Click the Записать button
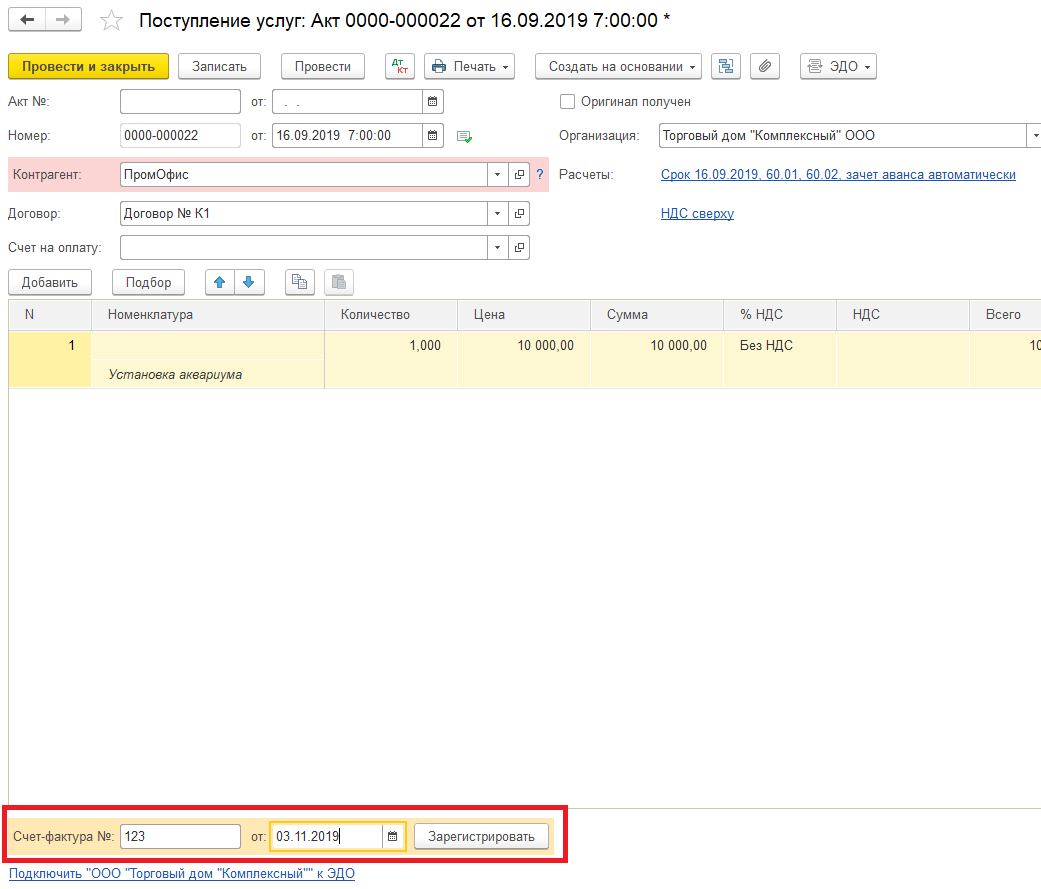The width and height of the screenshot is (1041, 889). click(x=219, y=66)
